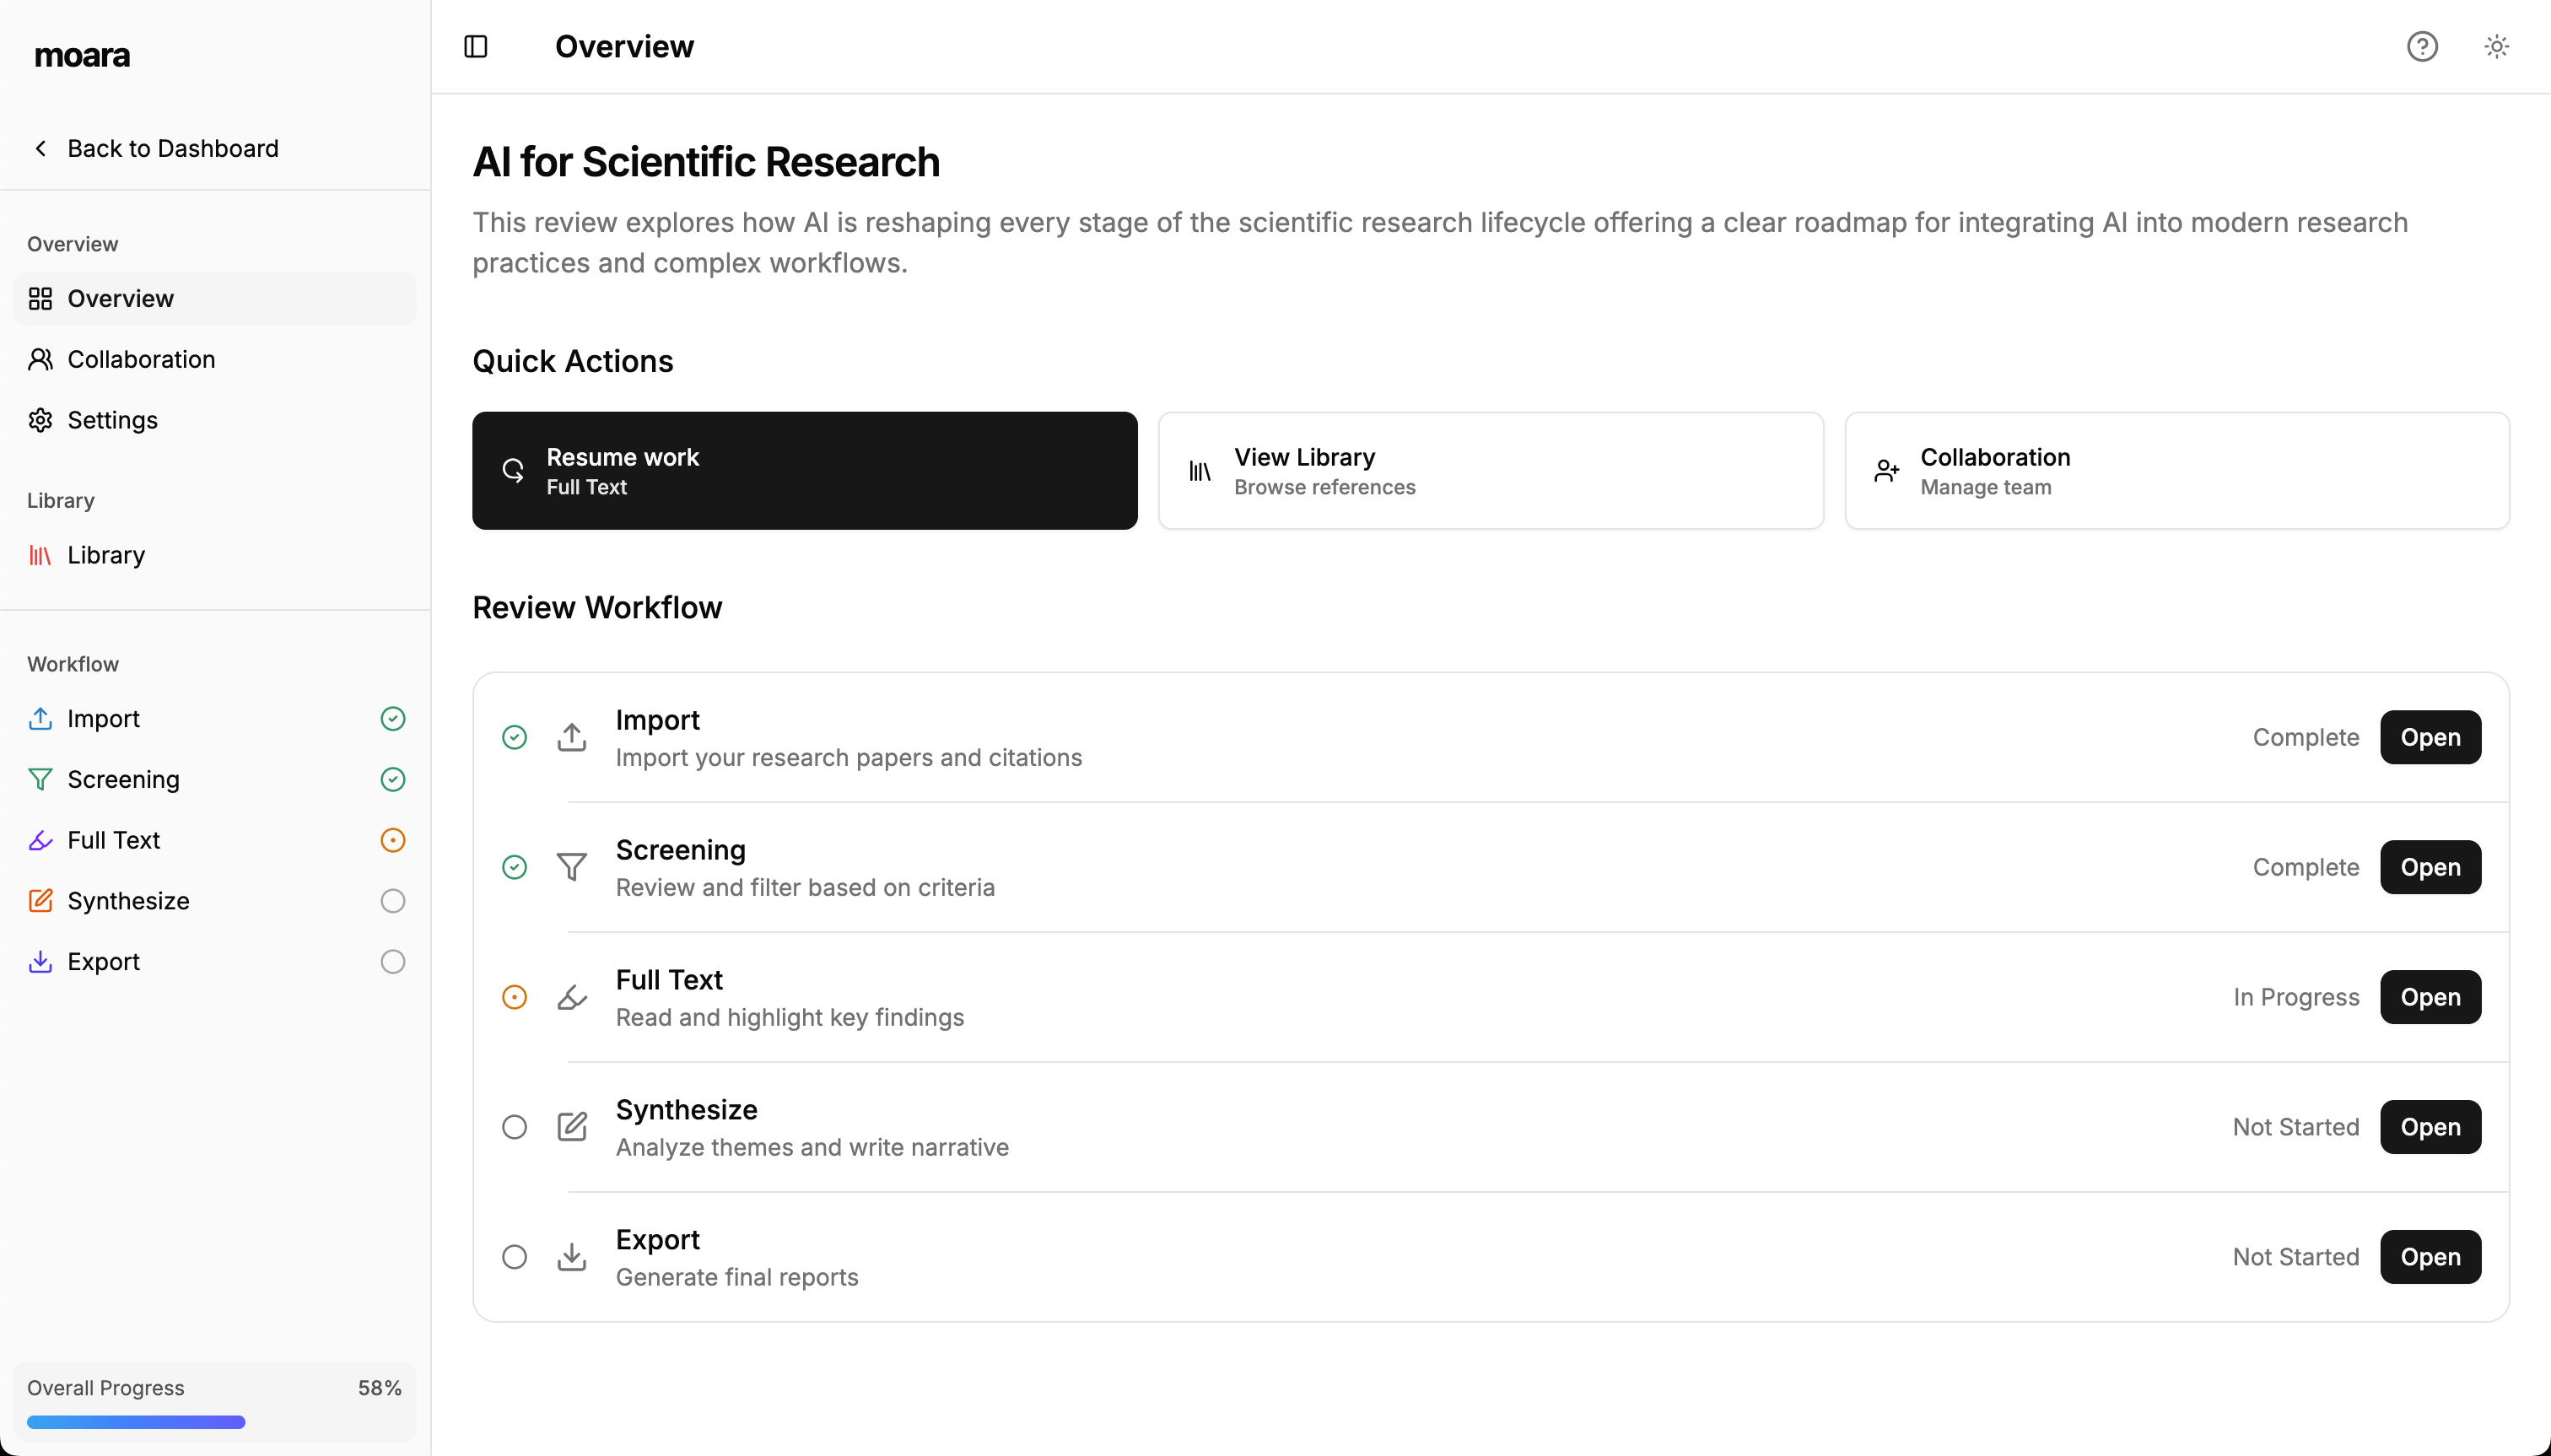Click the Import upload icon in the workflow list

(572, 737)
